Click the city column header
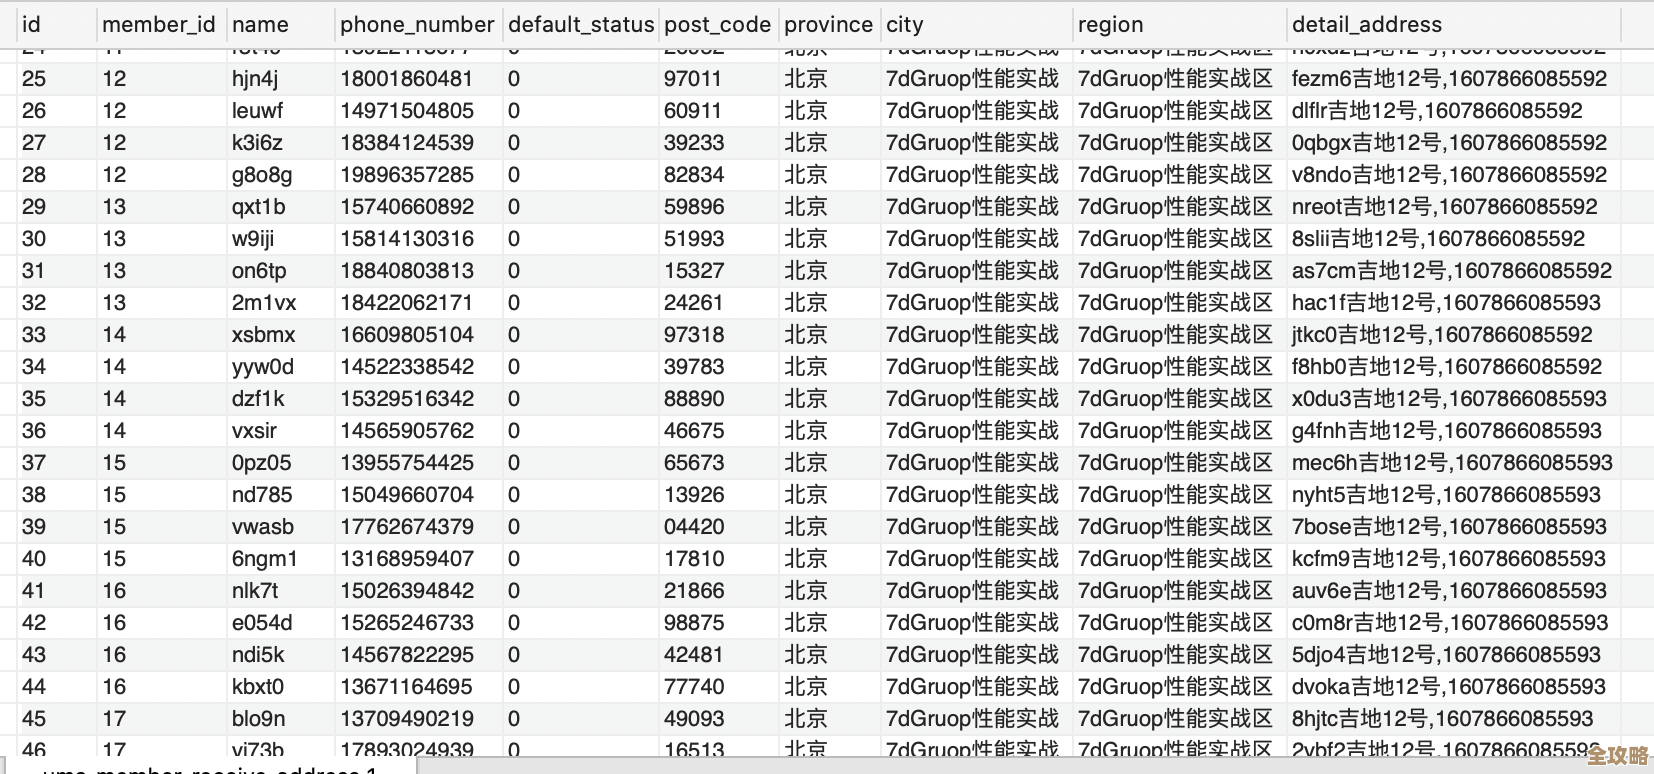 [905, 25]
